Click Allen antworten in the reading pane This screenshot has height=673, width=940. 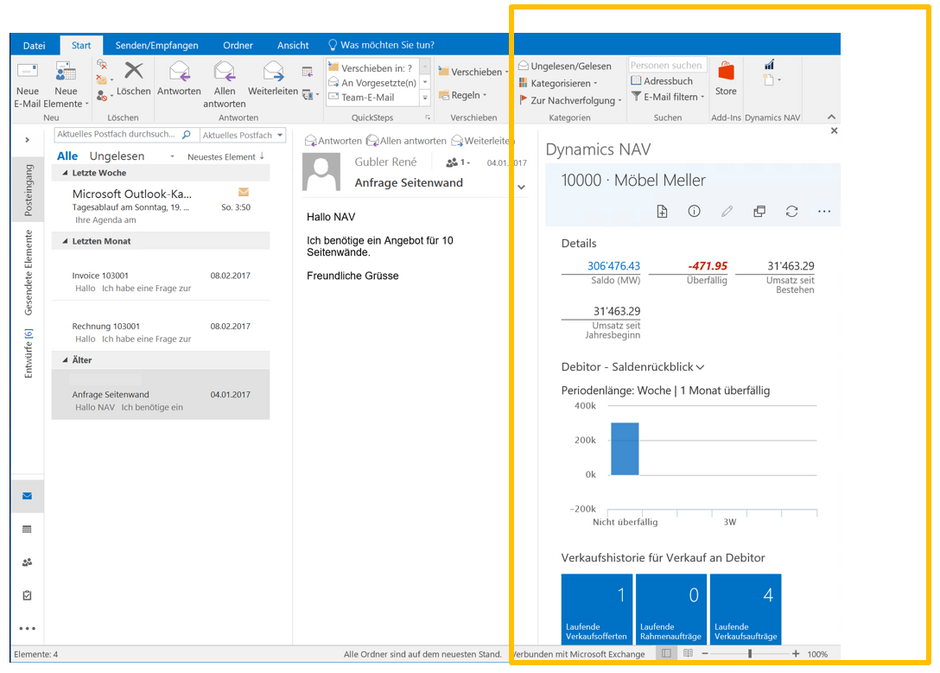pyautogui.click(x=407, y=141)
